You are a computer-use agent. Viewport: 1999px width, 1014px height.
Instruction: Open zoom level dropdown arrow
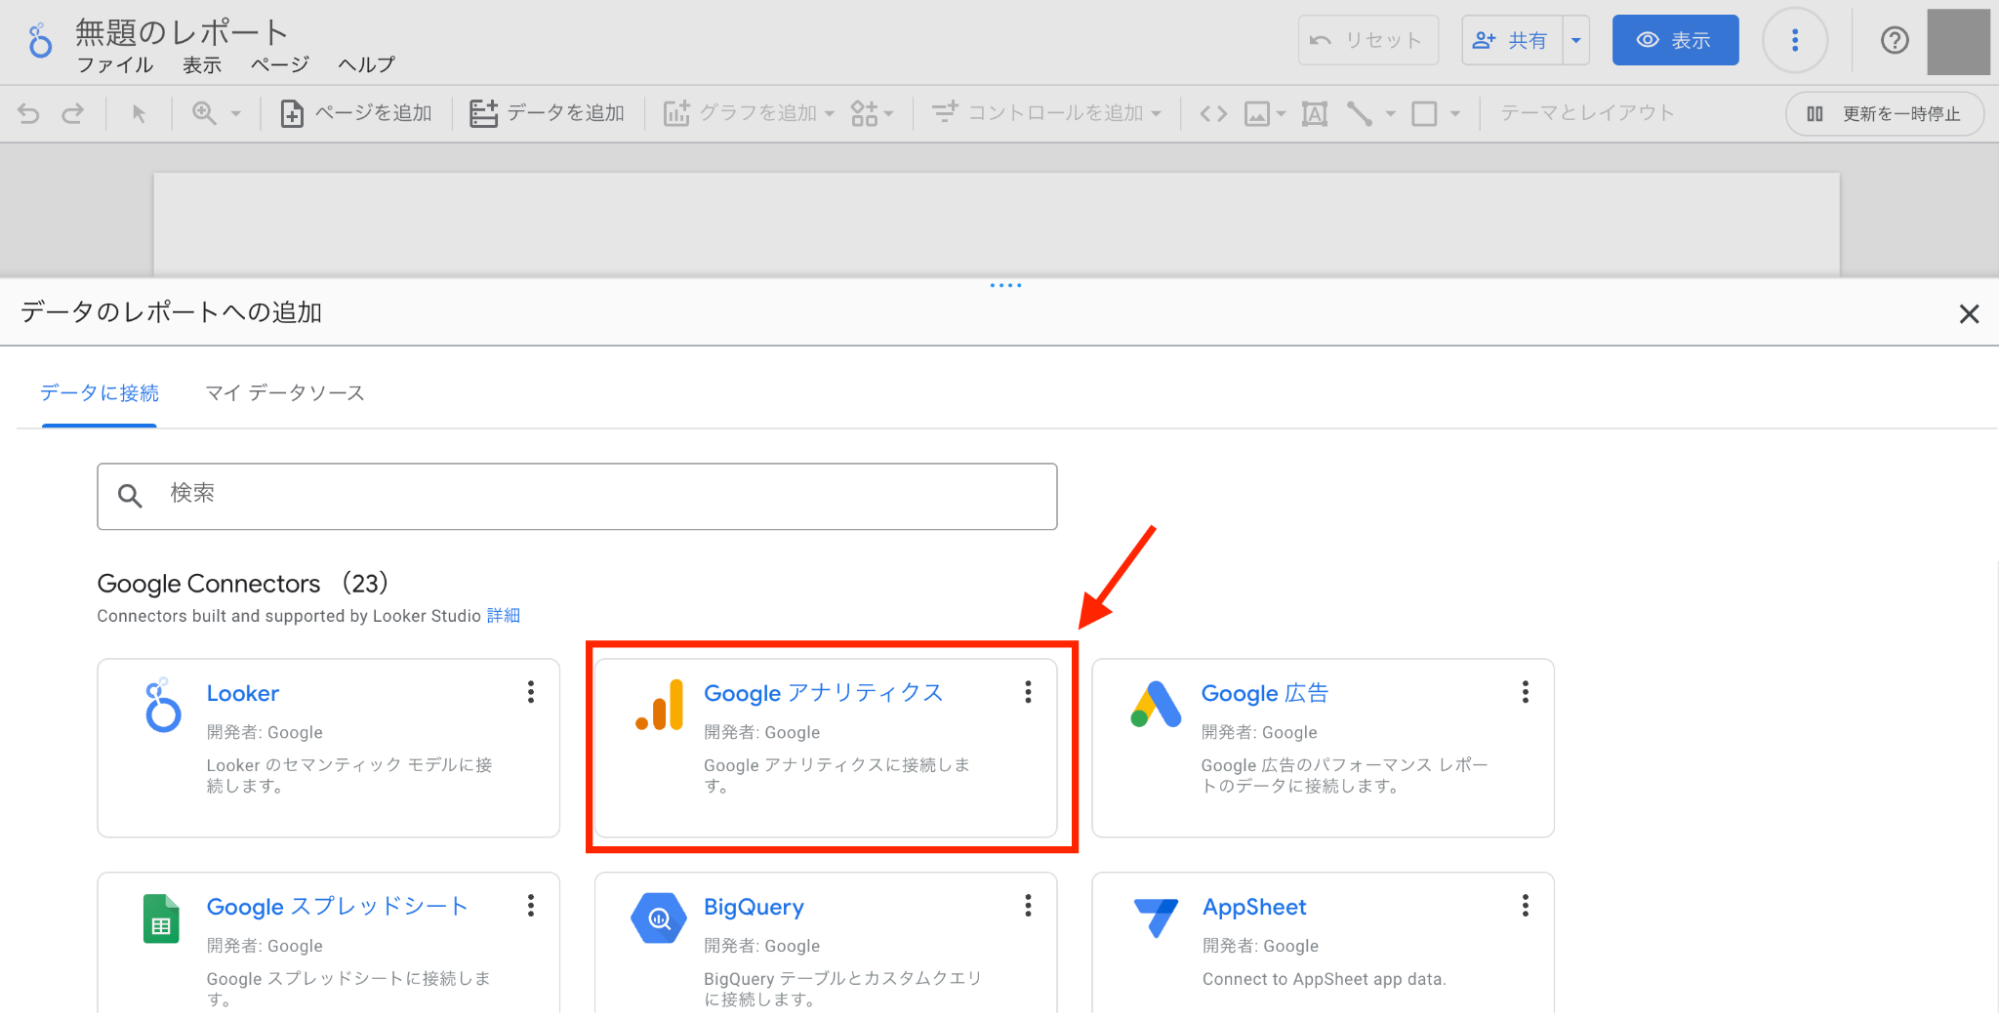click(236, 114)
